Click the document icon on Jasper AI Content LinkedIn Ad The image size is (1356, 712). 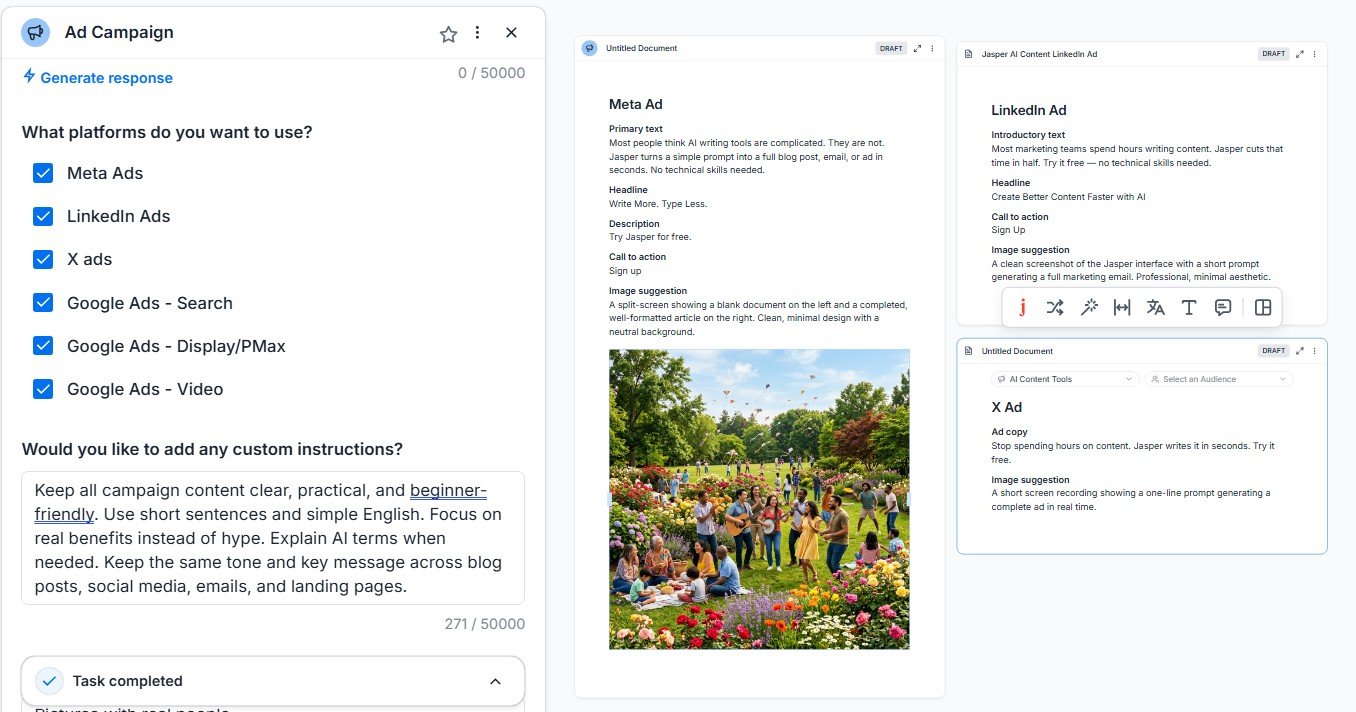[x=968, y=54]
